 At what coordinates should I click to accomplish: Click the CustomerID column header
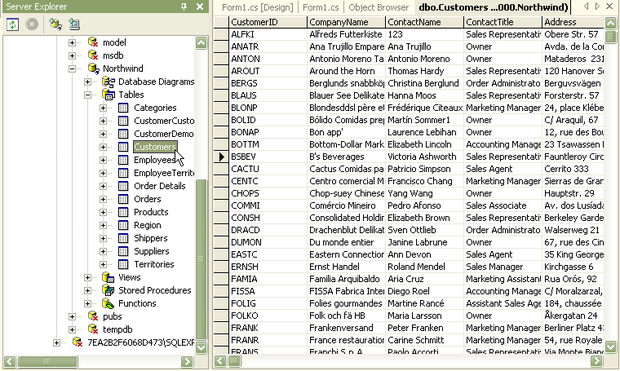[x=268, y=22]
